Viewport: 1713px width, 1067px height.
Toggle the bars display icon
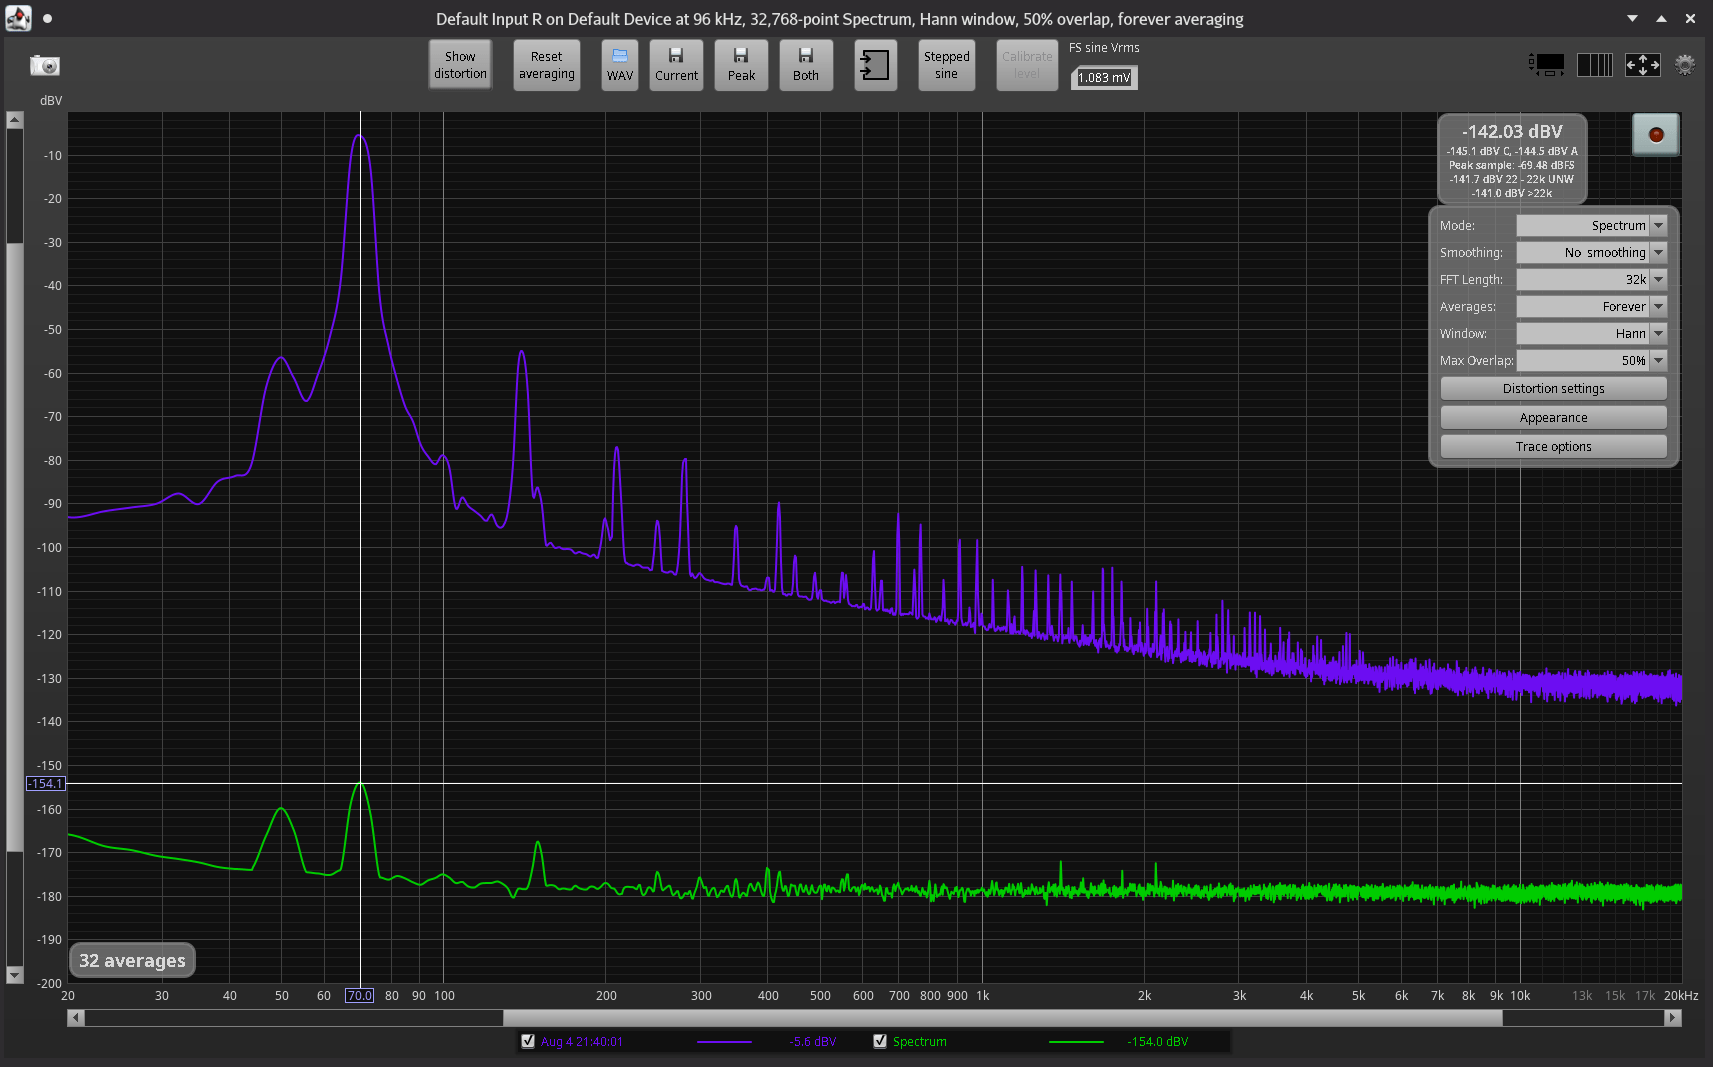(x=1595, y=65)
